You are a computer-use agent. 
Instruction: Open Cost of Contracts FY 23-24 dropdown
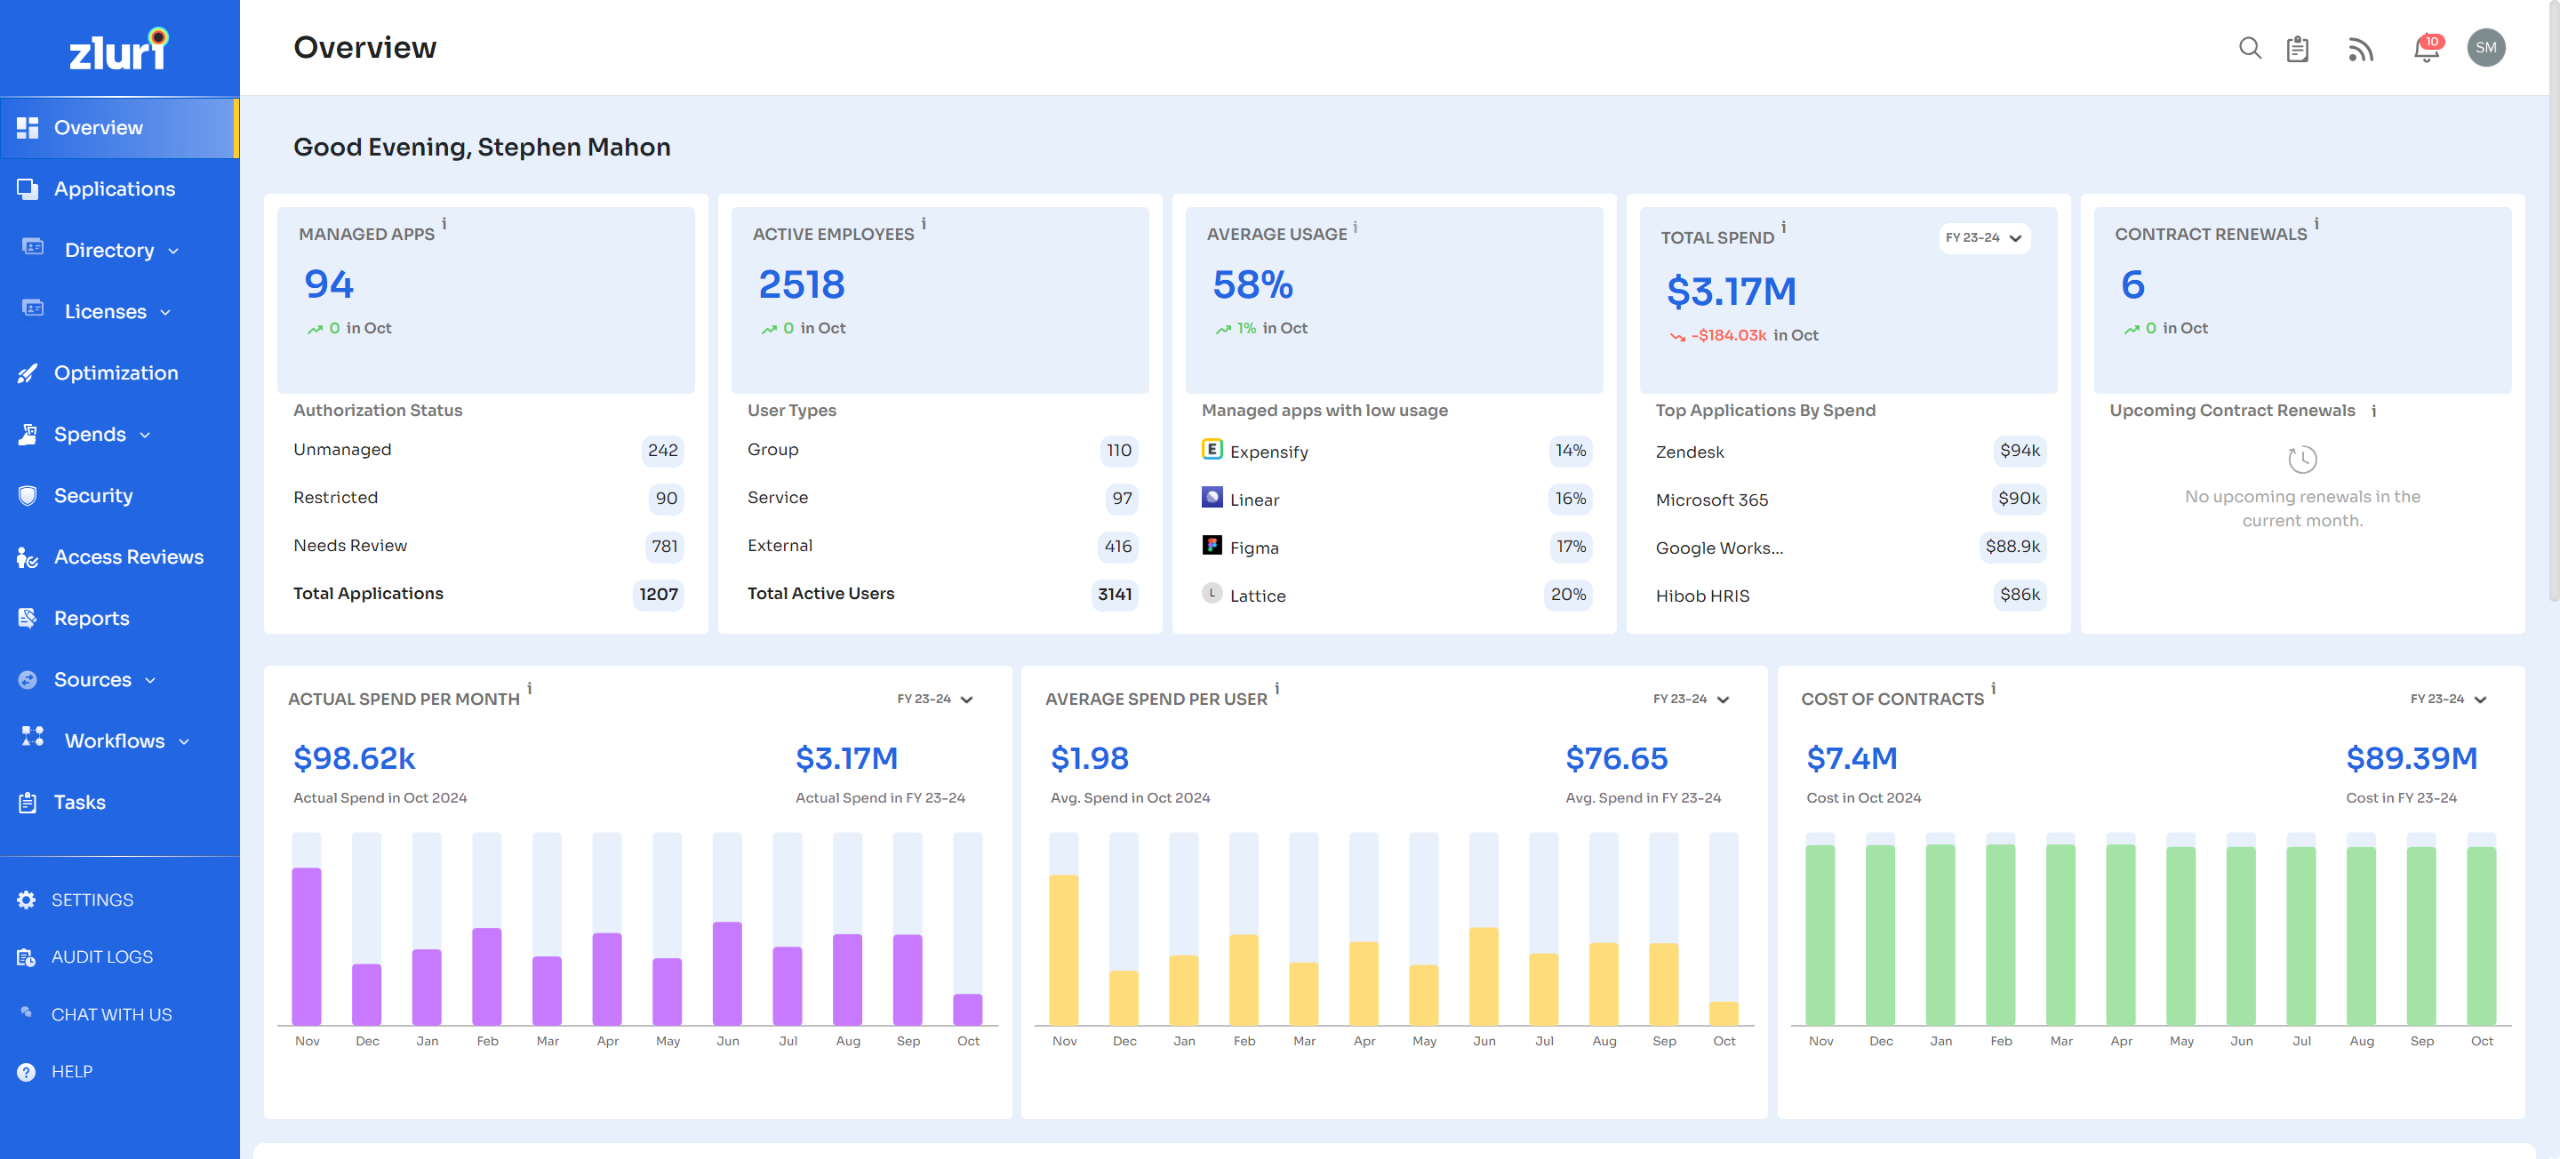2448,699
